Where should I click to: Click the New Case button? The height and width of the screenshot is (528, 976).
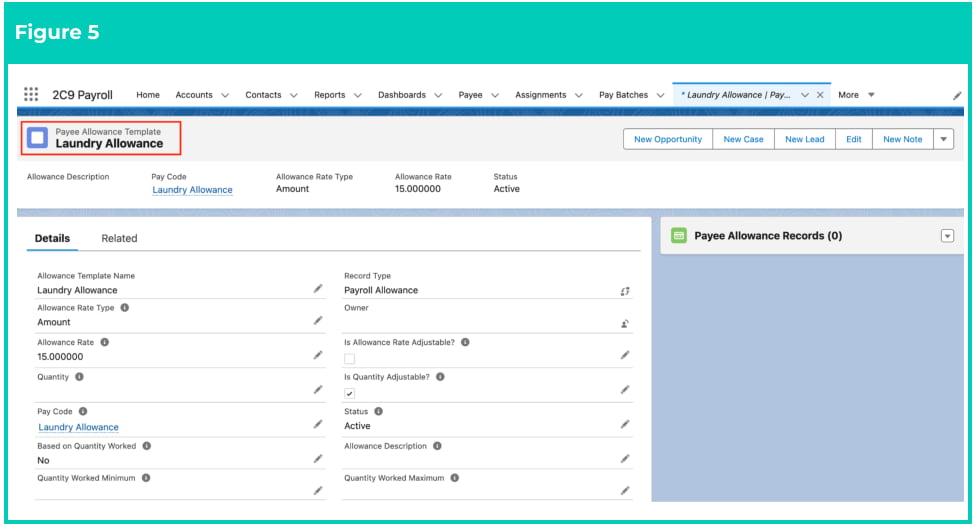pyautogui.click(x=743, y=139)
